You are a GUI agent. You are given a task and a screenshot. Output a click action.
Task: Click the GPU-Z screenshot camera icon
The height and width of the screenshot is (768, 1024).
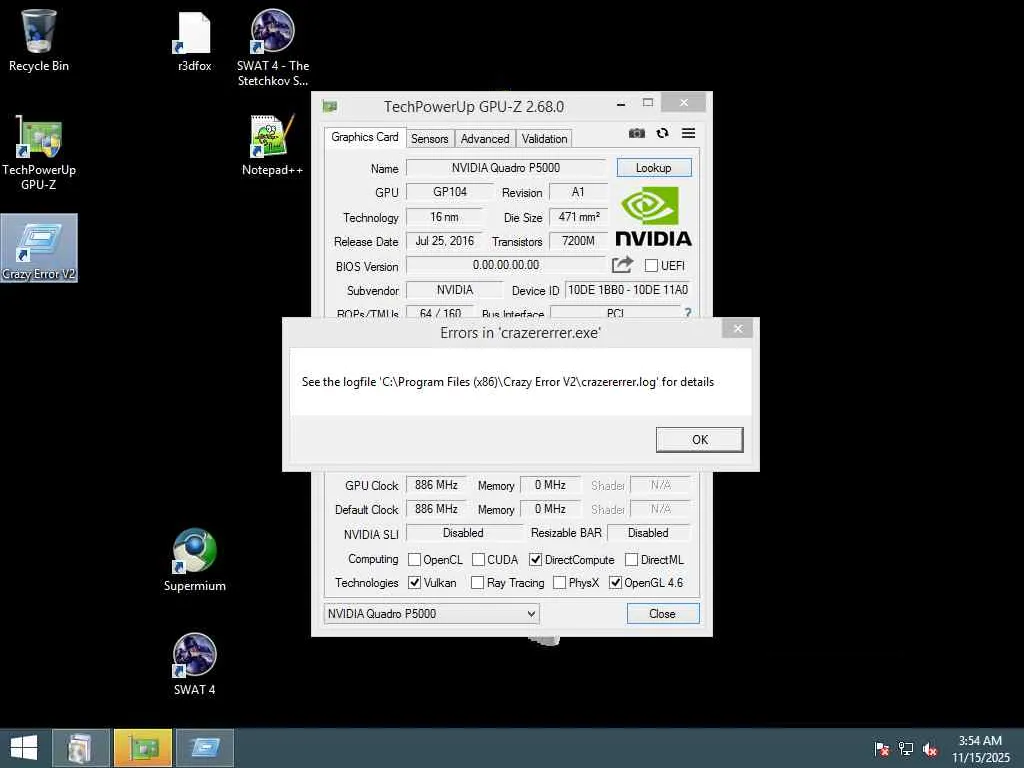click(637, 133)
